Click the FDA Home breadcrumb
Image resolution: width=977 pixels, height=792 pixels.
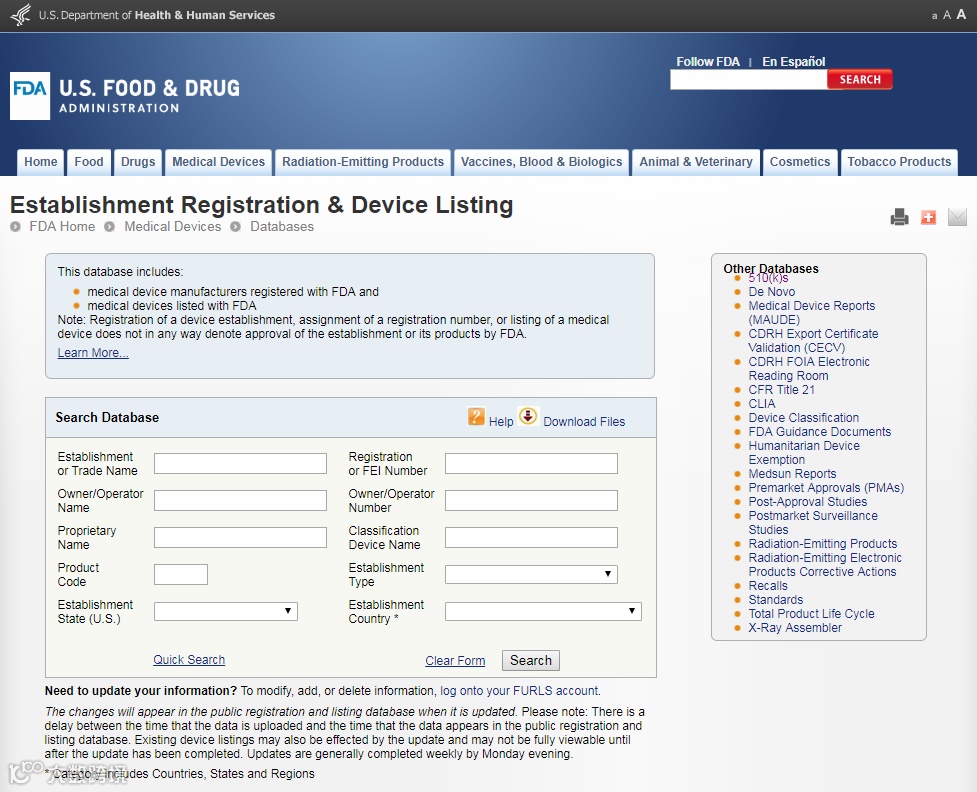pos(62,226)
